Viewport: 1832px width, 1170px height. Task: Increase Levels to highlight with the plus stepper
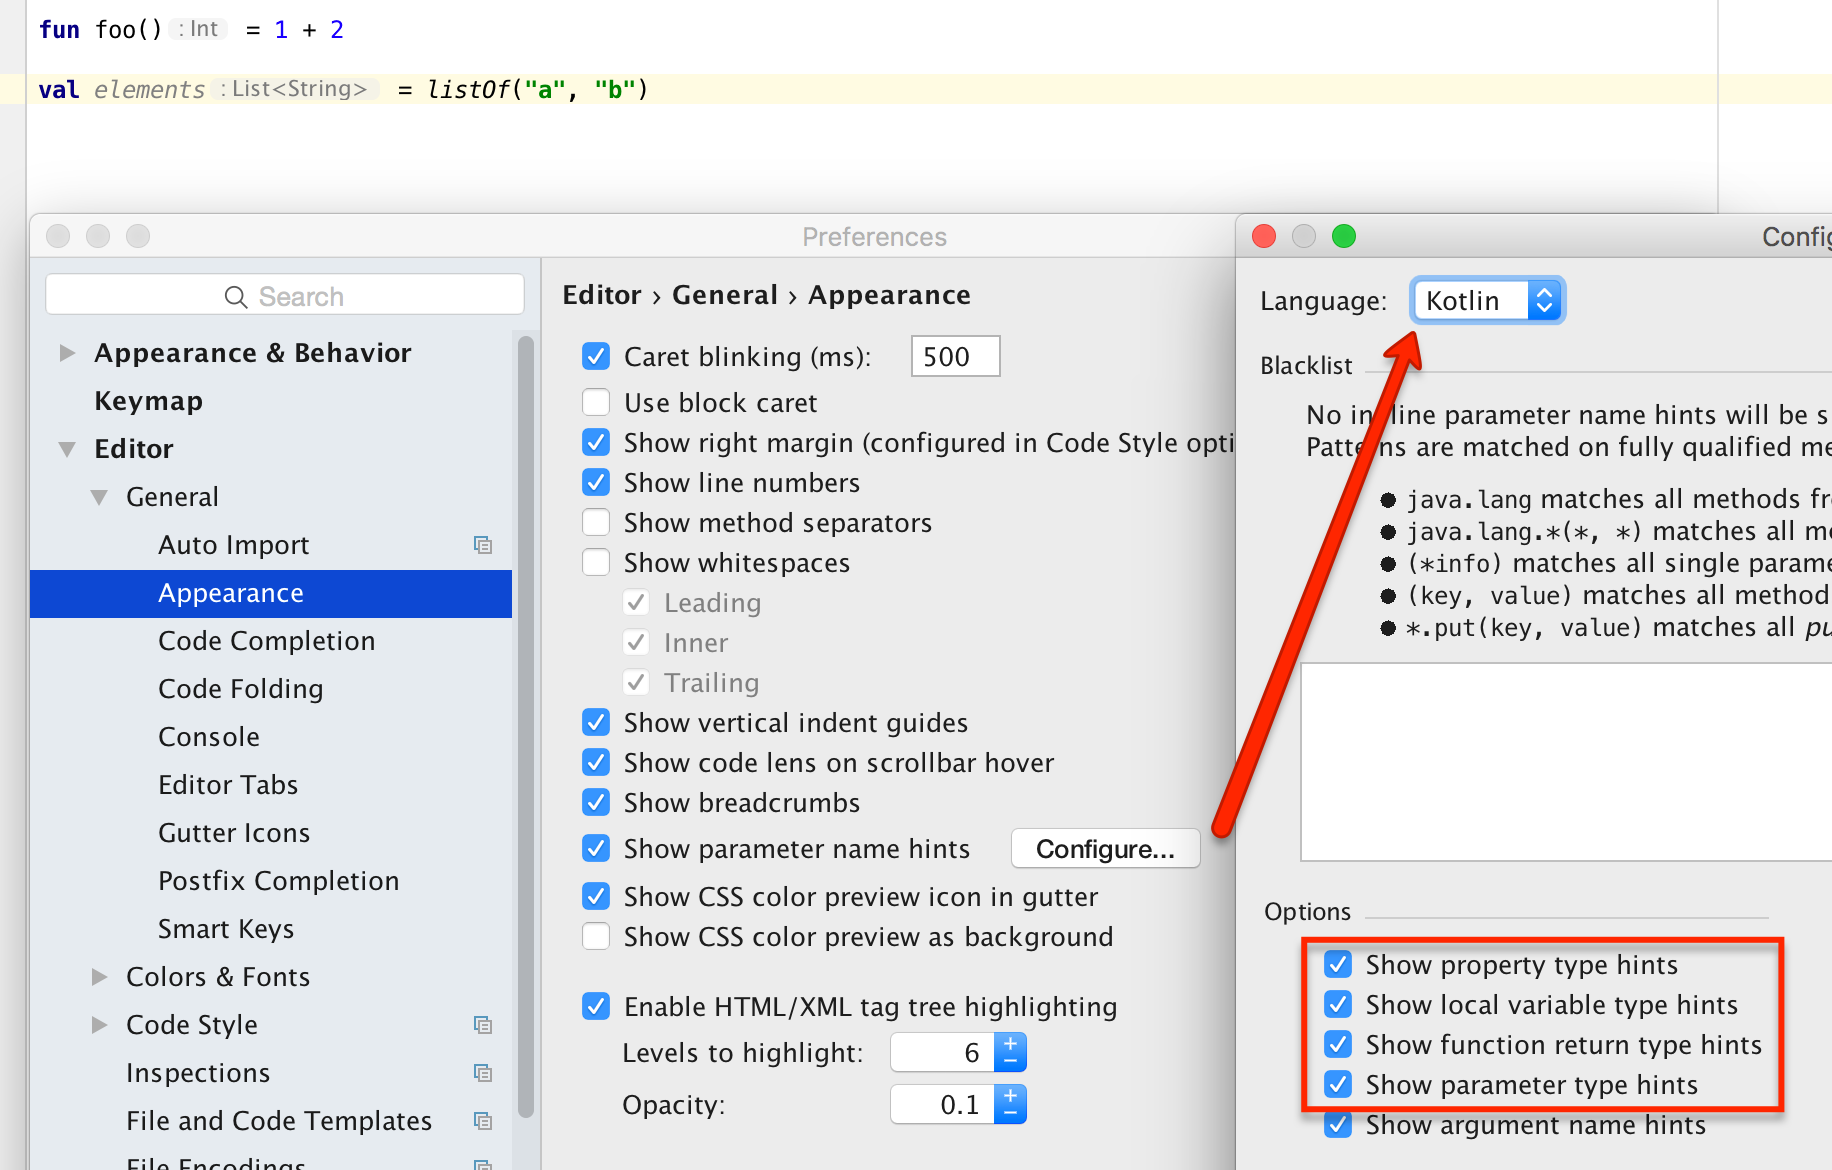pos(1011,1043)
